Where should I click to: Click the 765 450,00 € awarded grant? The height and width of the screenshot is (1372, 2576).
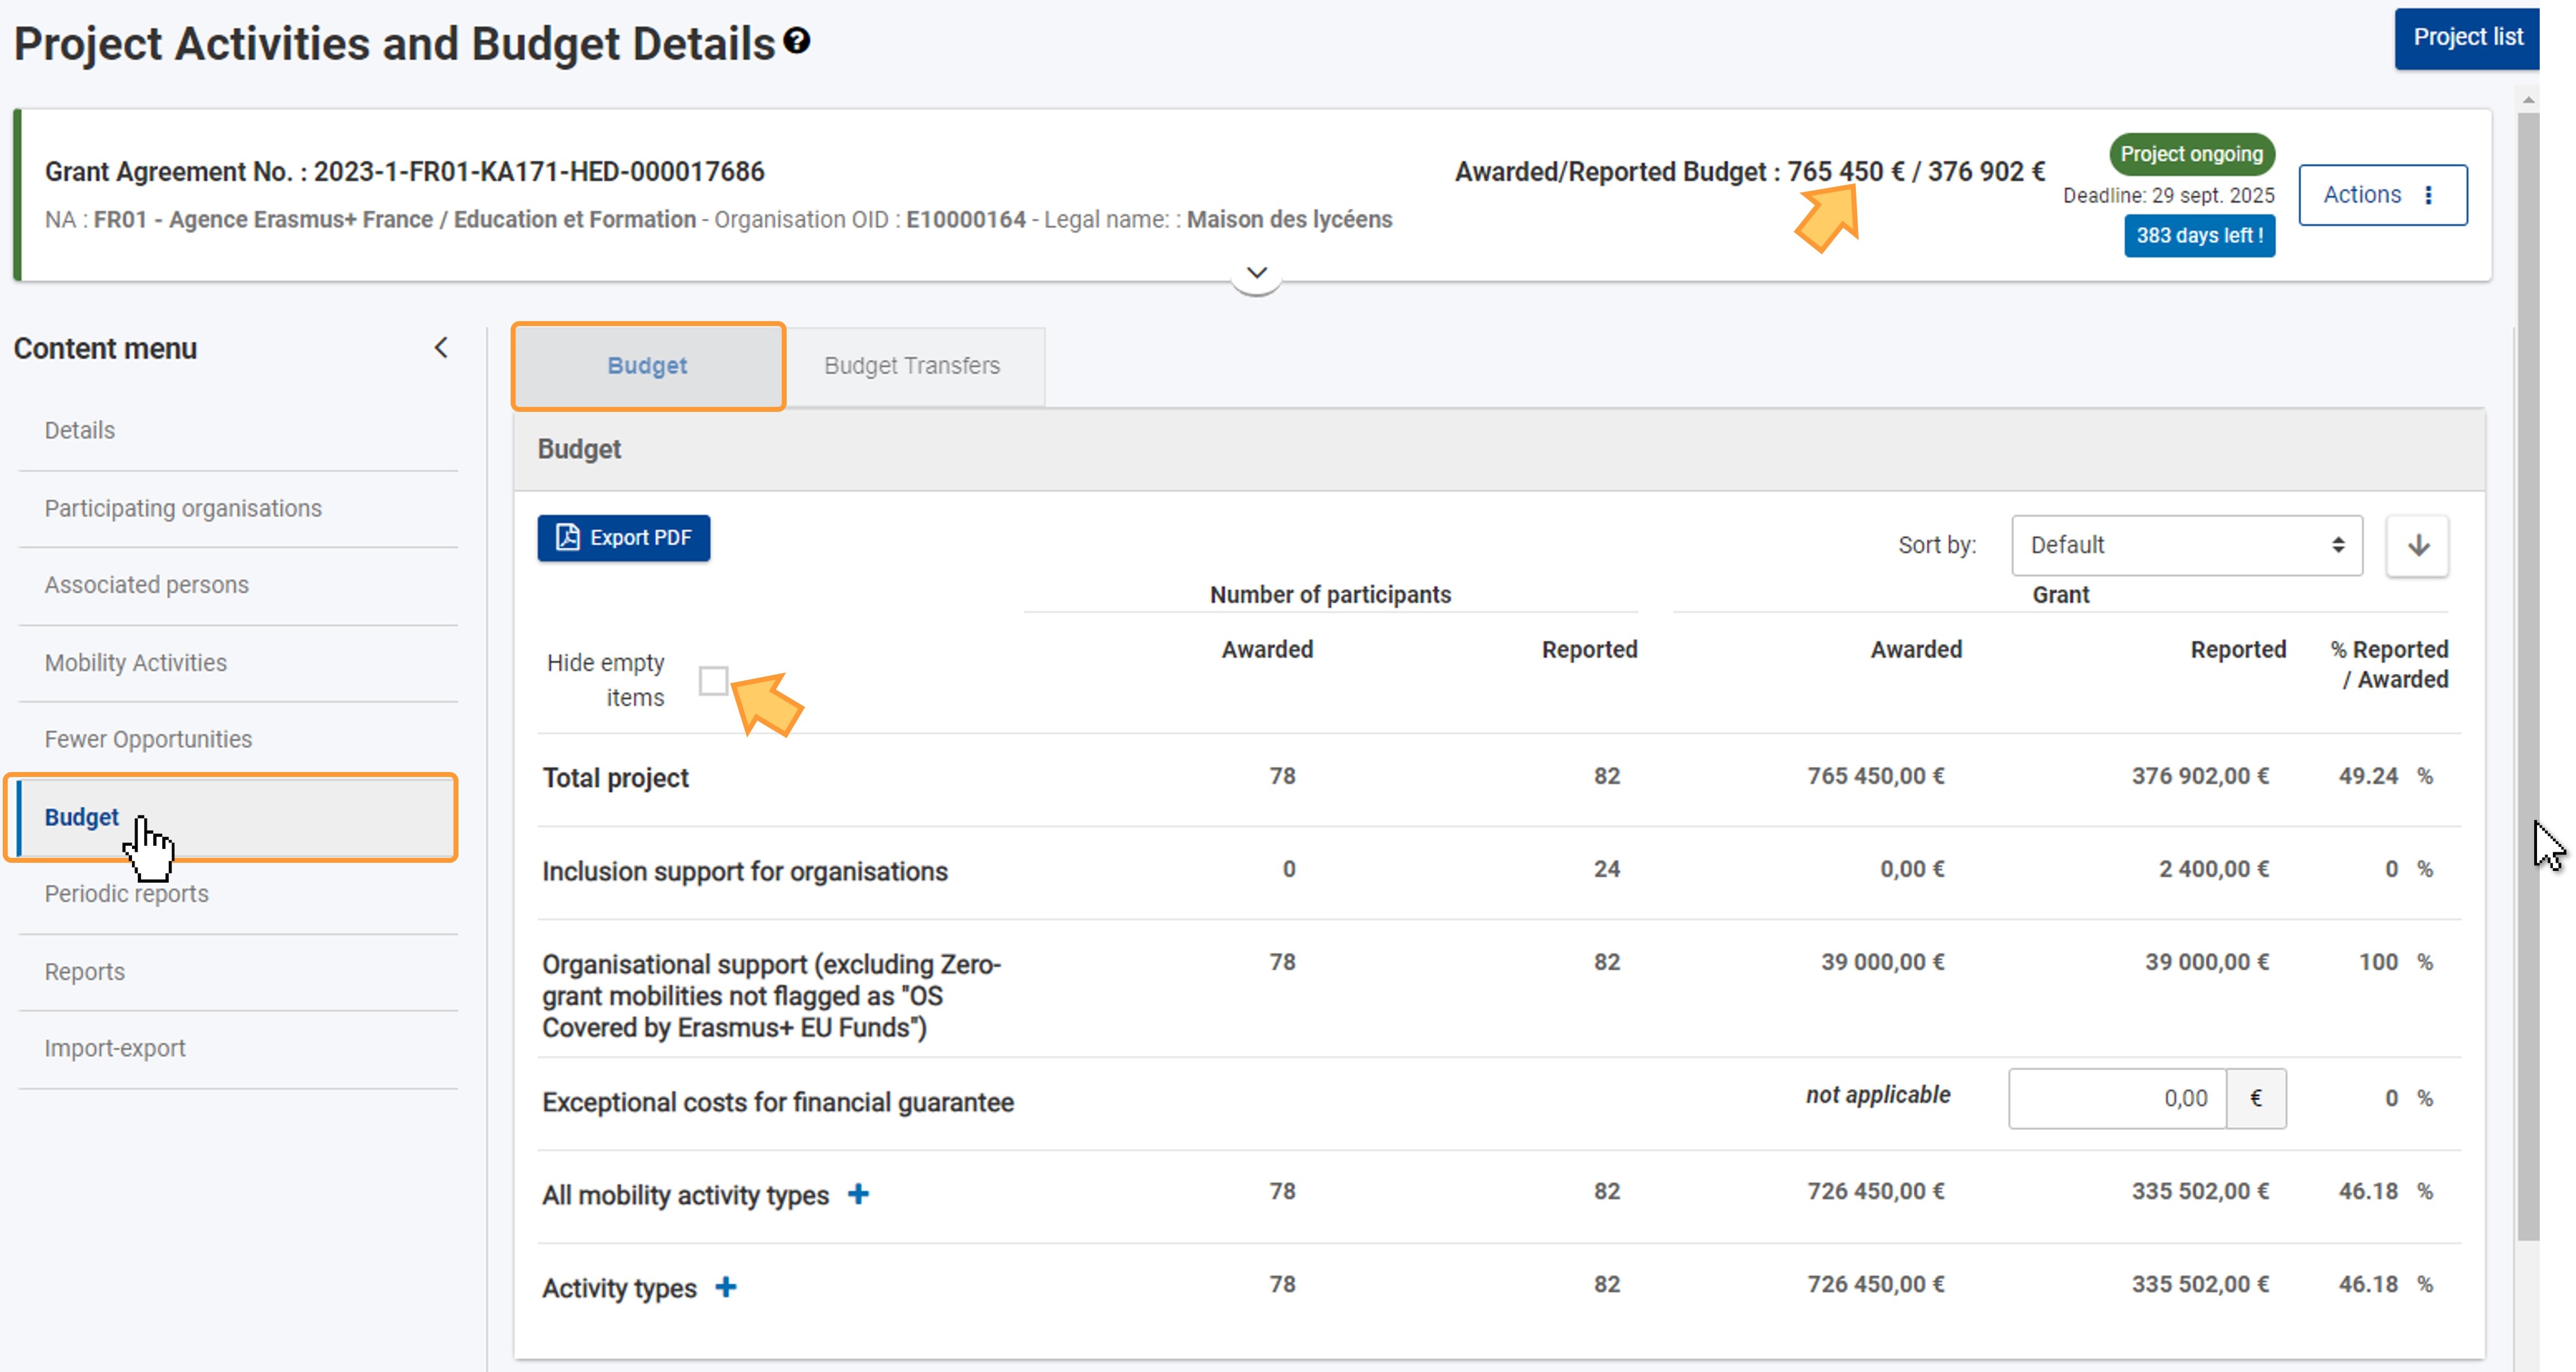(x=1876, y=777)
